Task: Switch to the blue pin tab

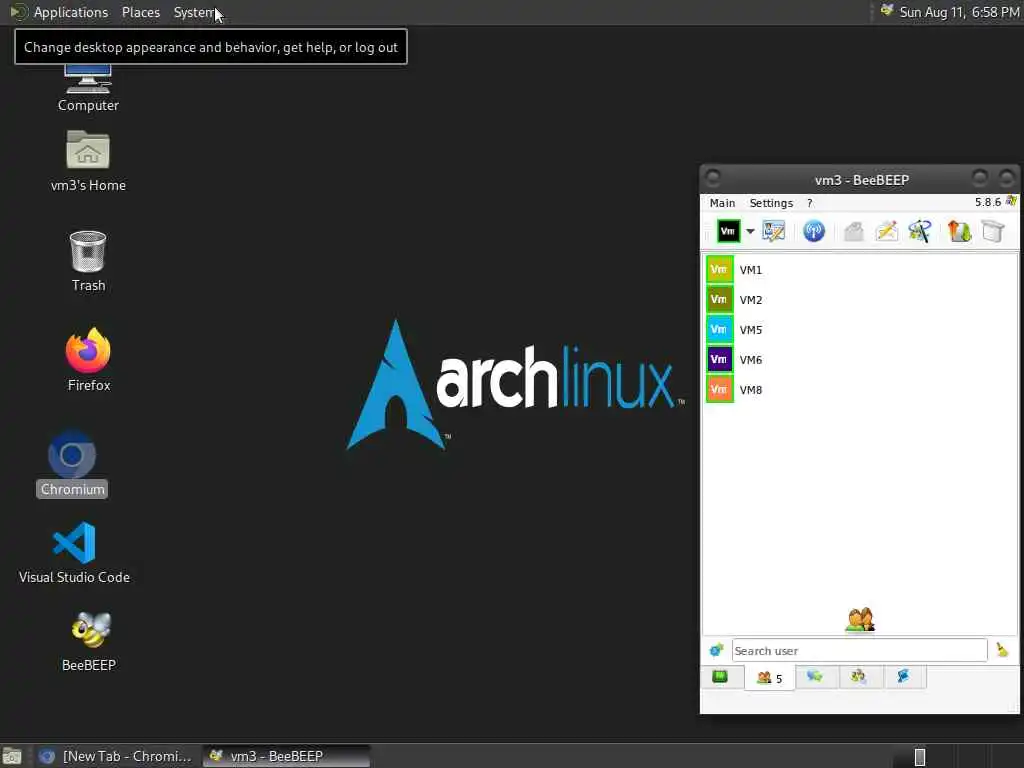Action: pos(903,677)
